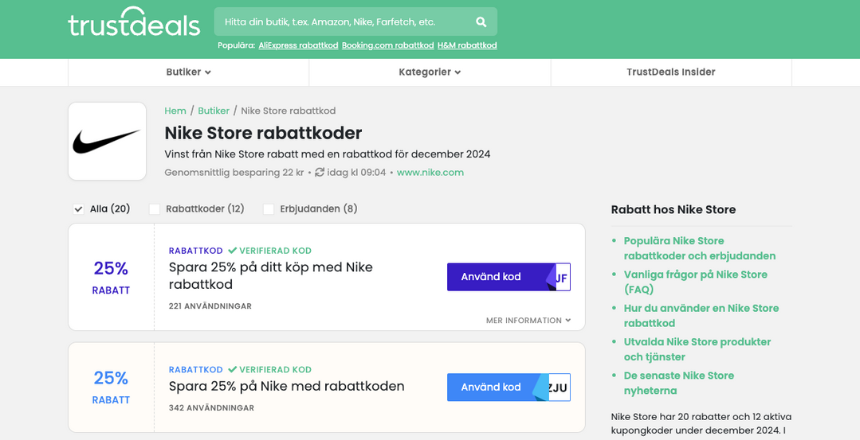Check the Erbjudanden (8) filter
860x440 pixels.
point(269,209)
